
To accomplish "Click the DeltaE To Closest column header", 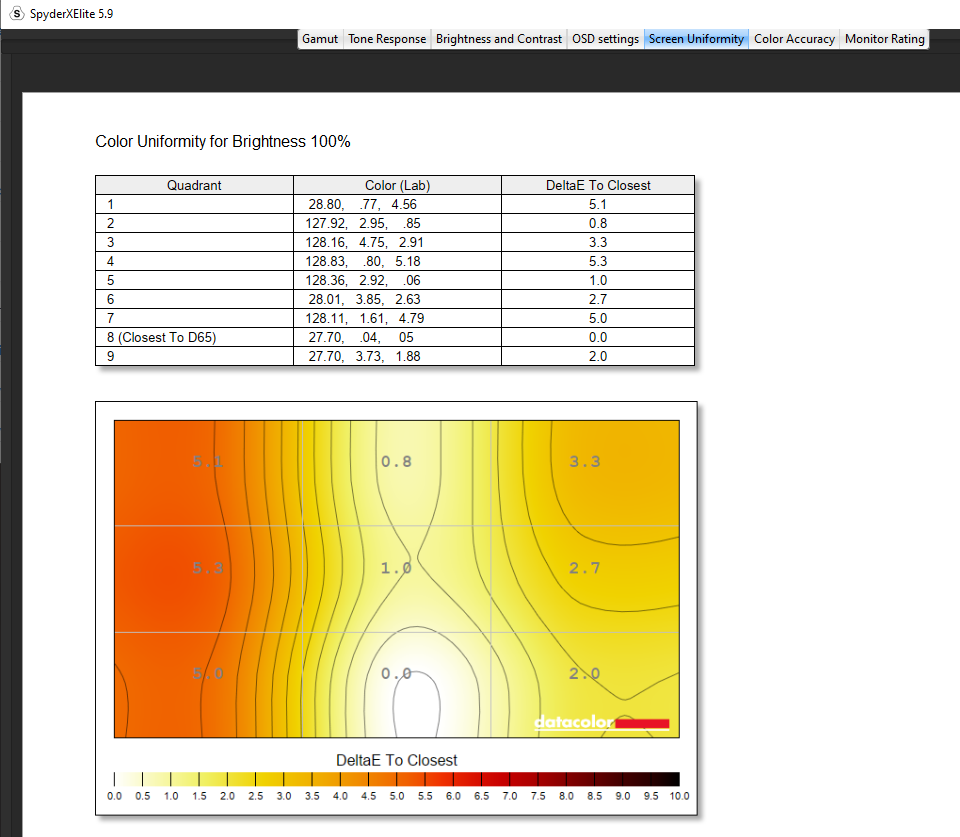I will coord(597,185).
